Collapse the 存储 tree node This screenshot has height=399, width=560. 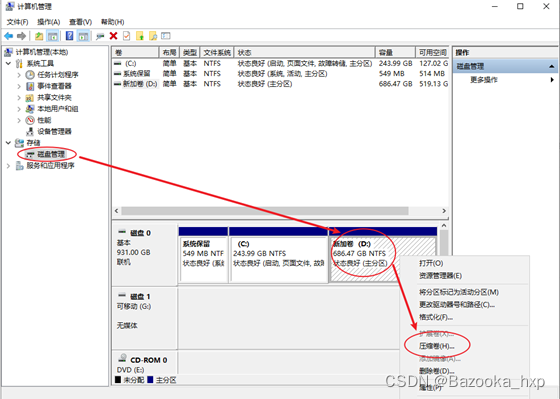(x=9, y=143)
